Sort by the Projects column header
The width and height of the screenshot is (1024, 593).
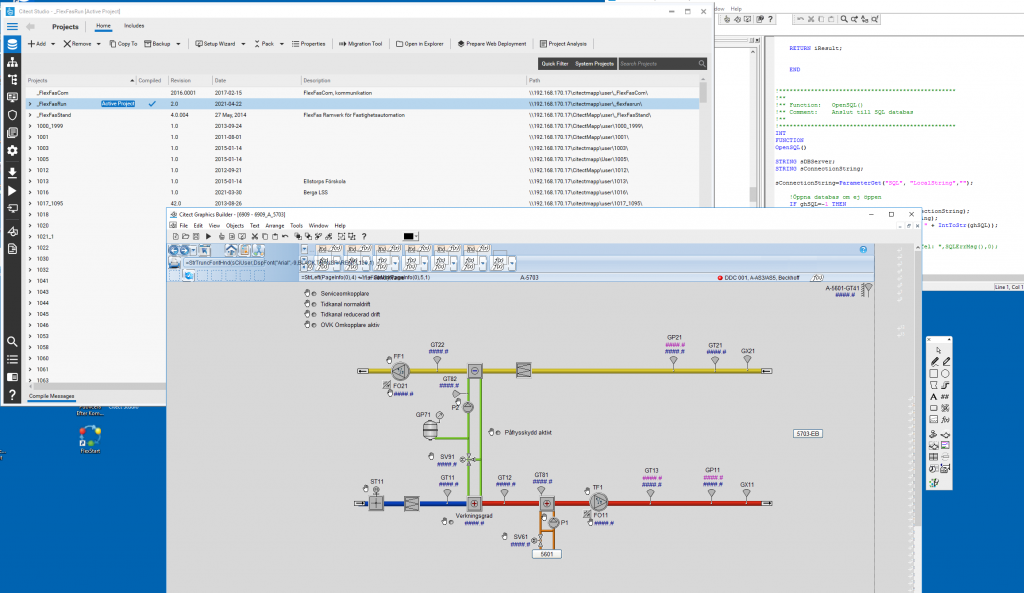(x=81, y=80)
